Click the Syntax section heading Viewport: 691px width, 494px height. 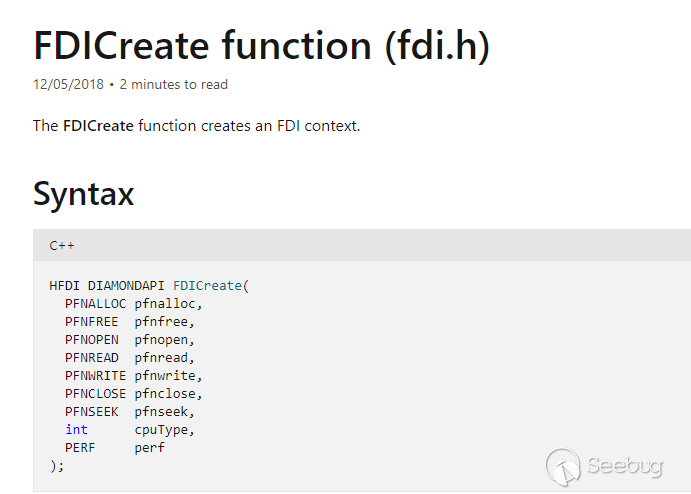84,193
